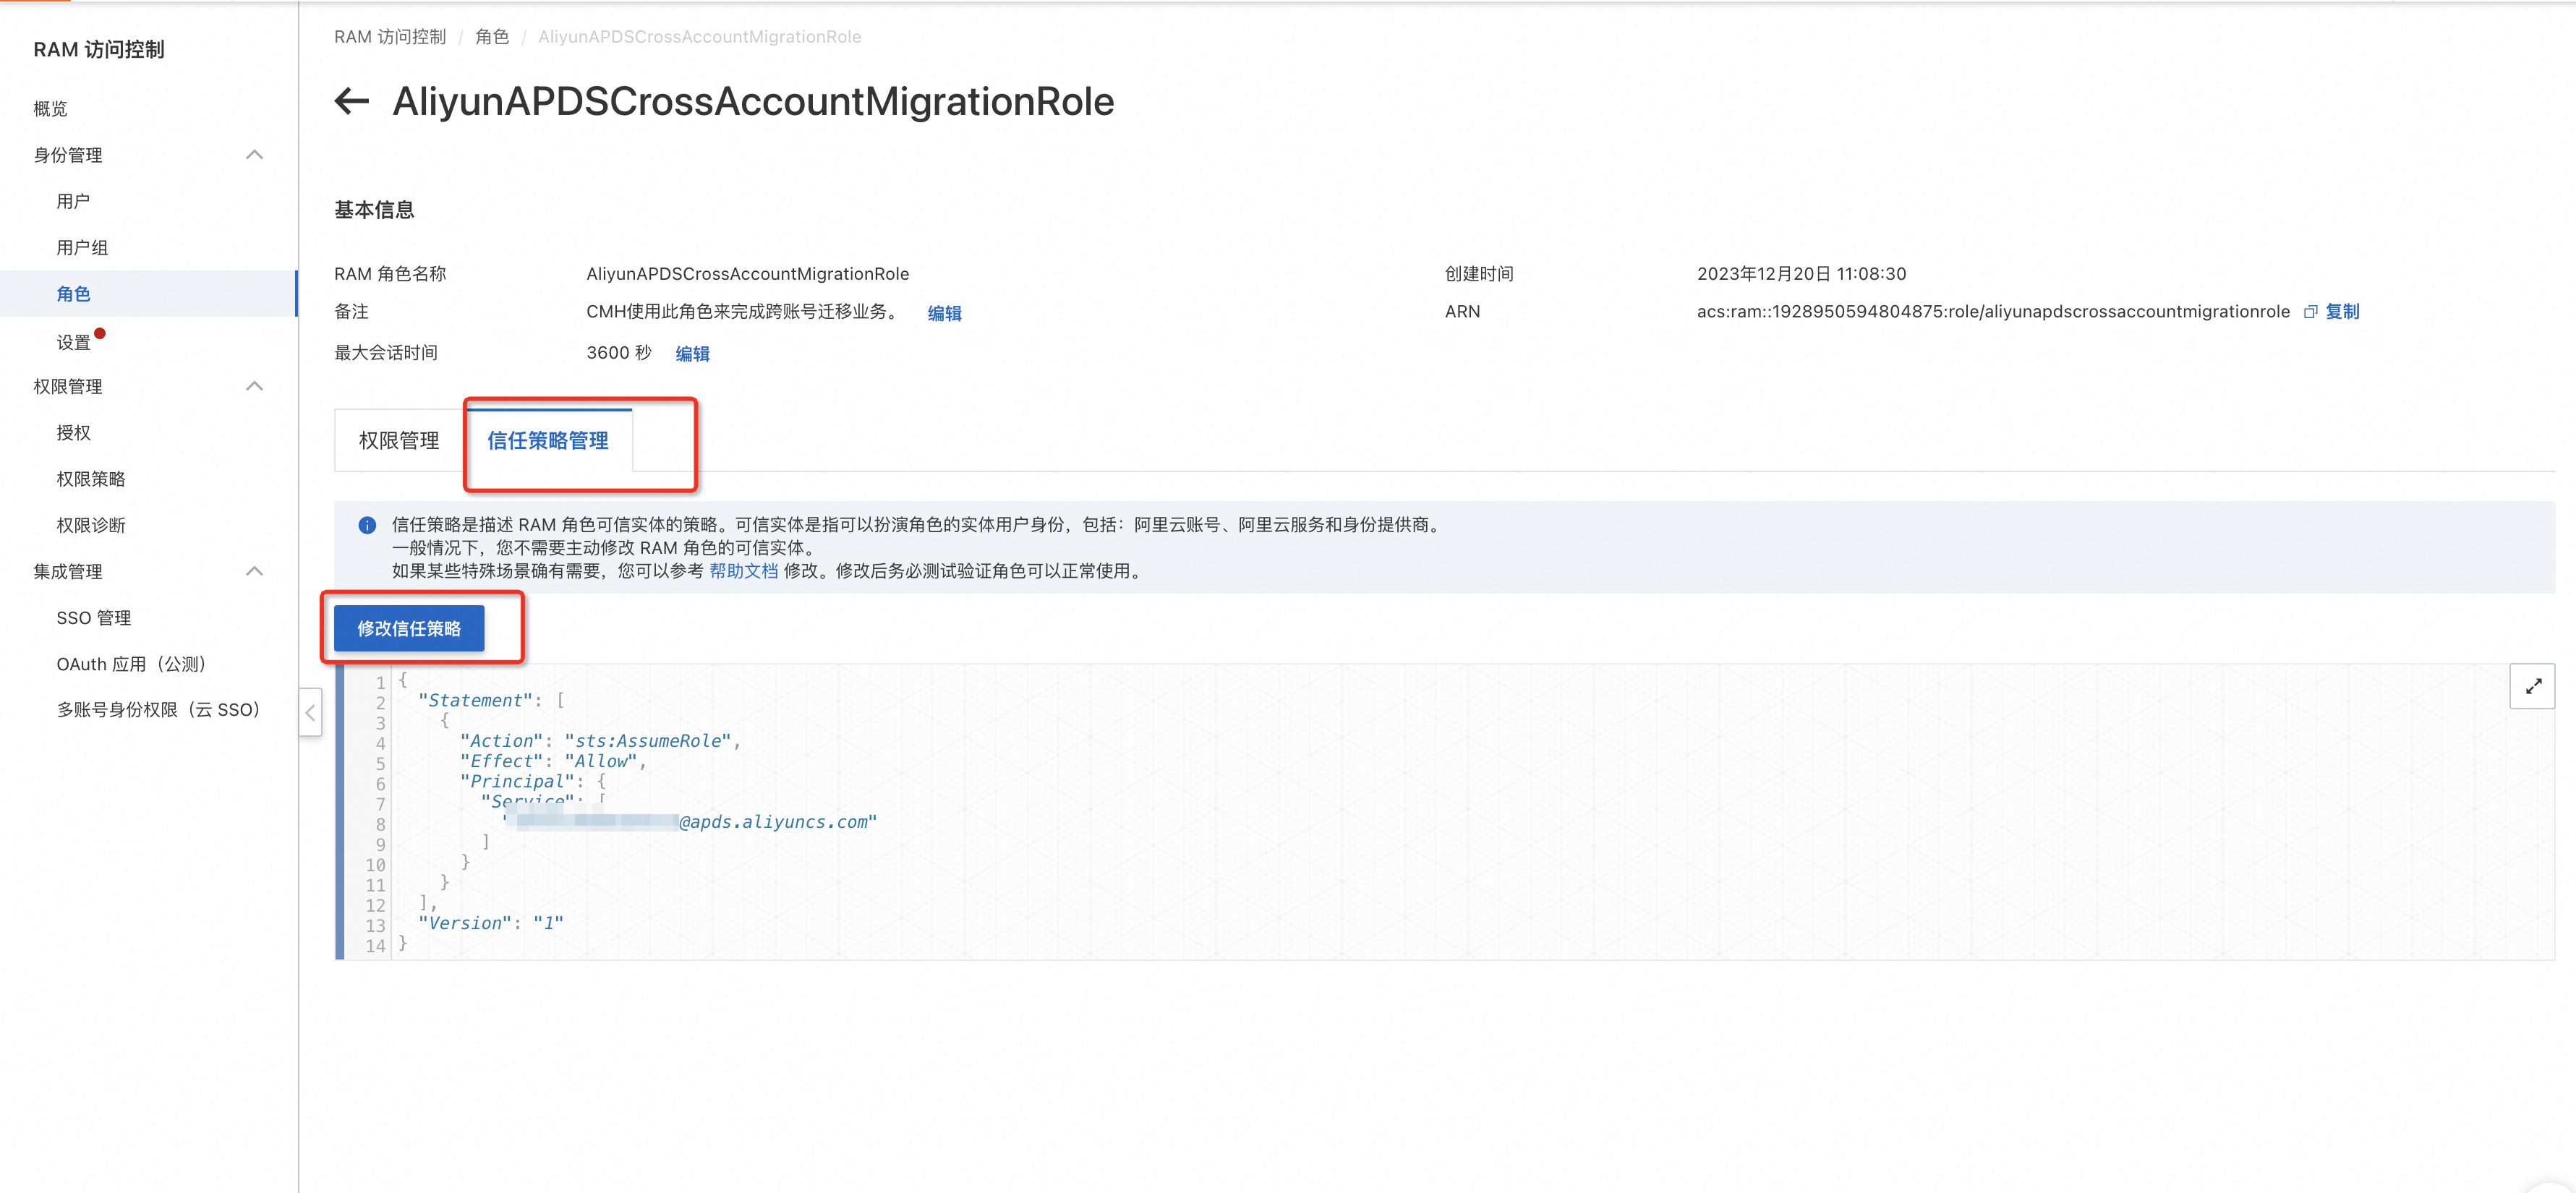Edit 最大会话时间 via its 编辑 link
Image resolution: width=2576 pixels, height=1193 pixels.
point(692,353)
